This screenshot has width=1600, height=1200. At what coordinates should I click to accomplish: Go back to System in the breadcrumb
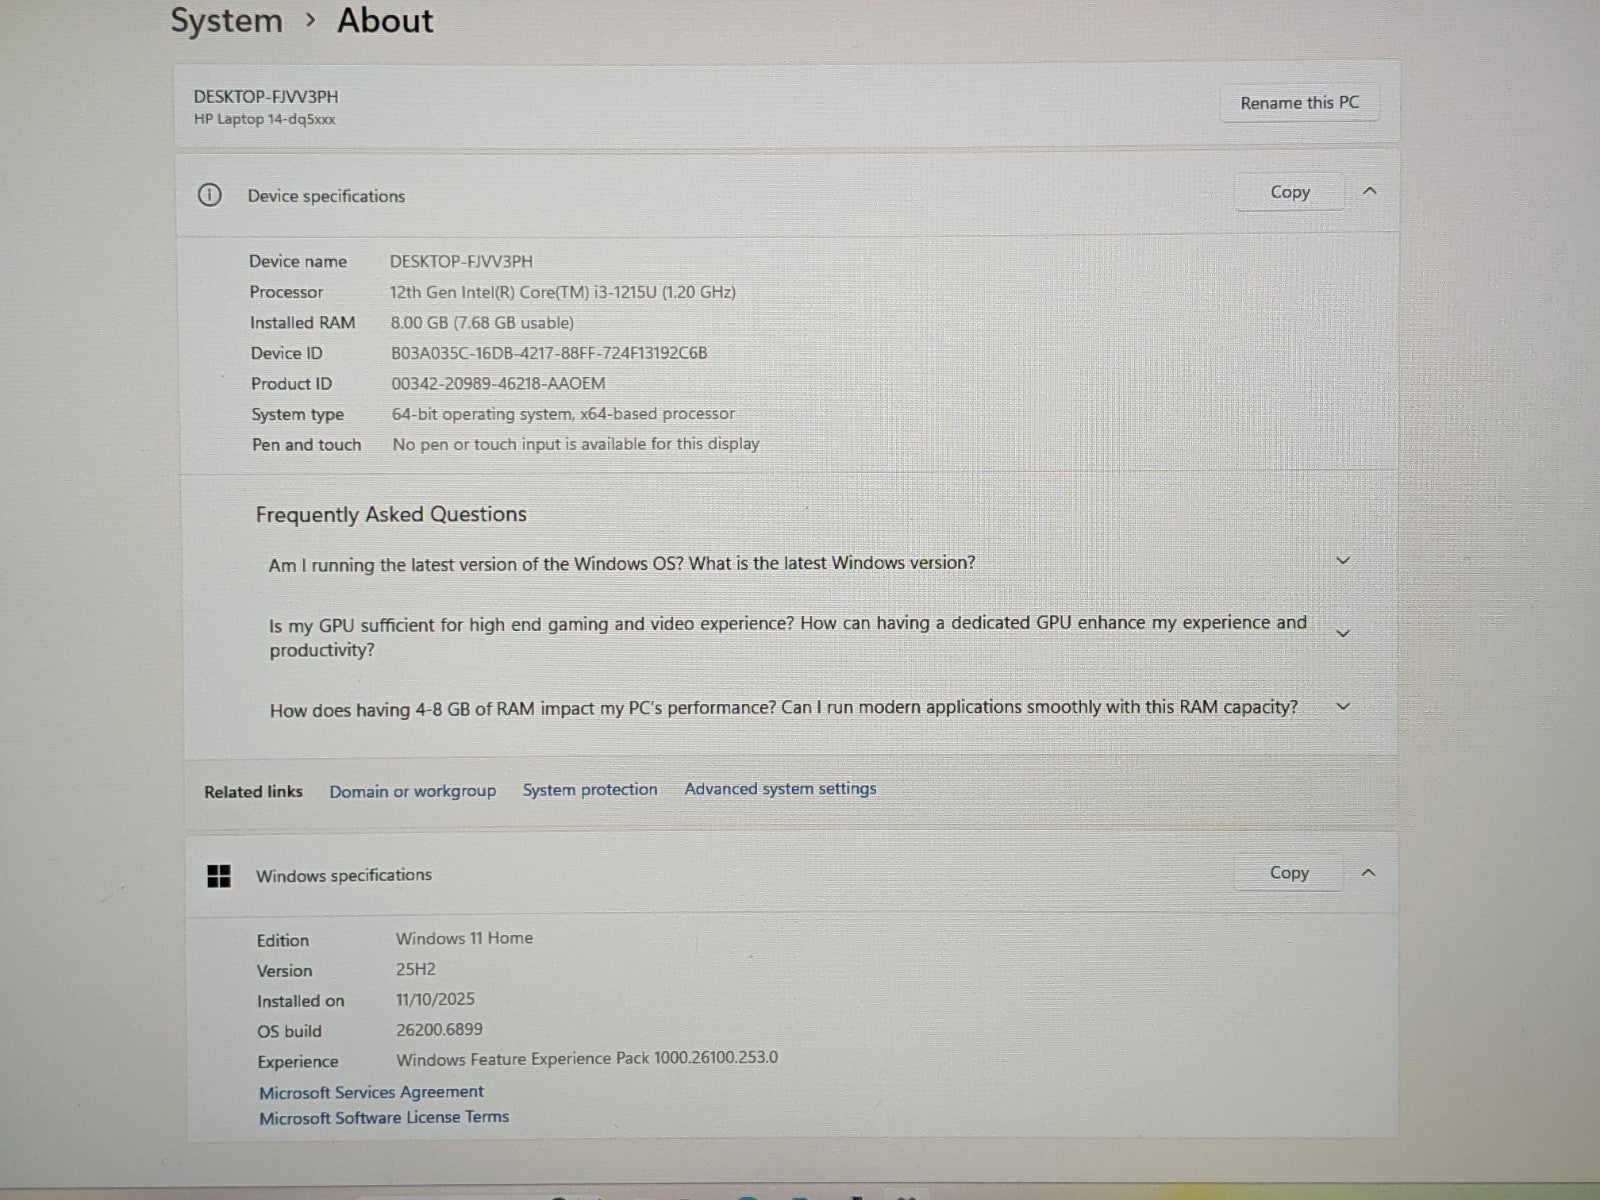(226, 21)
